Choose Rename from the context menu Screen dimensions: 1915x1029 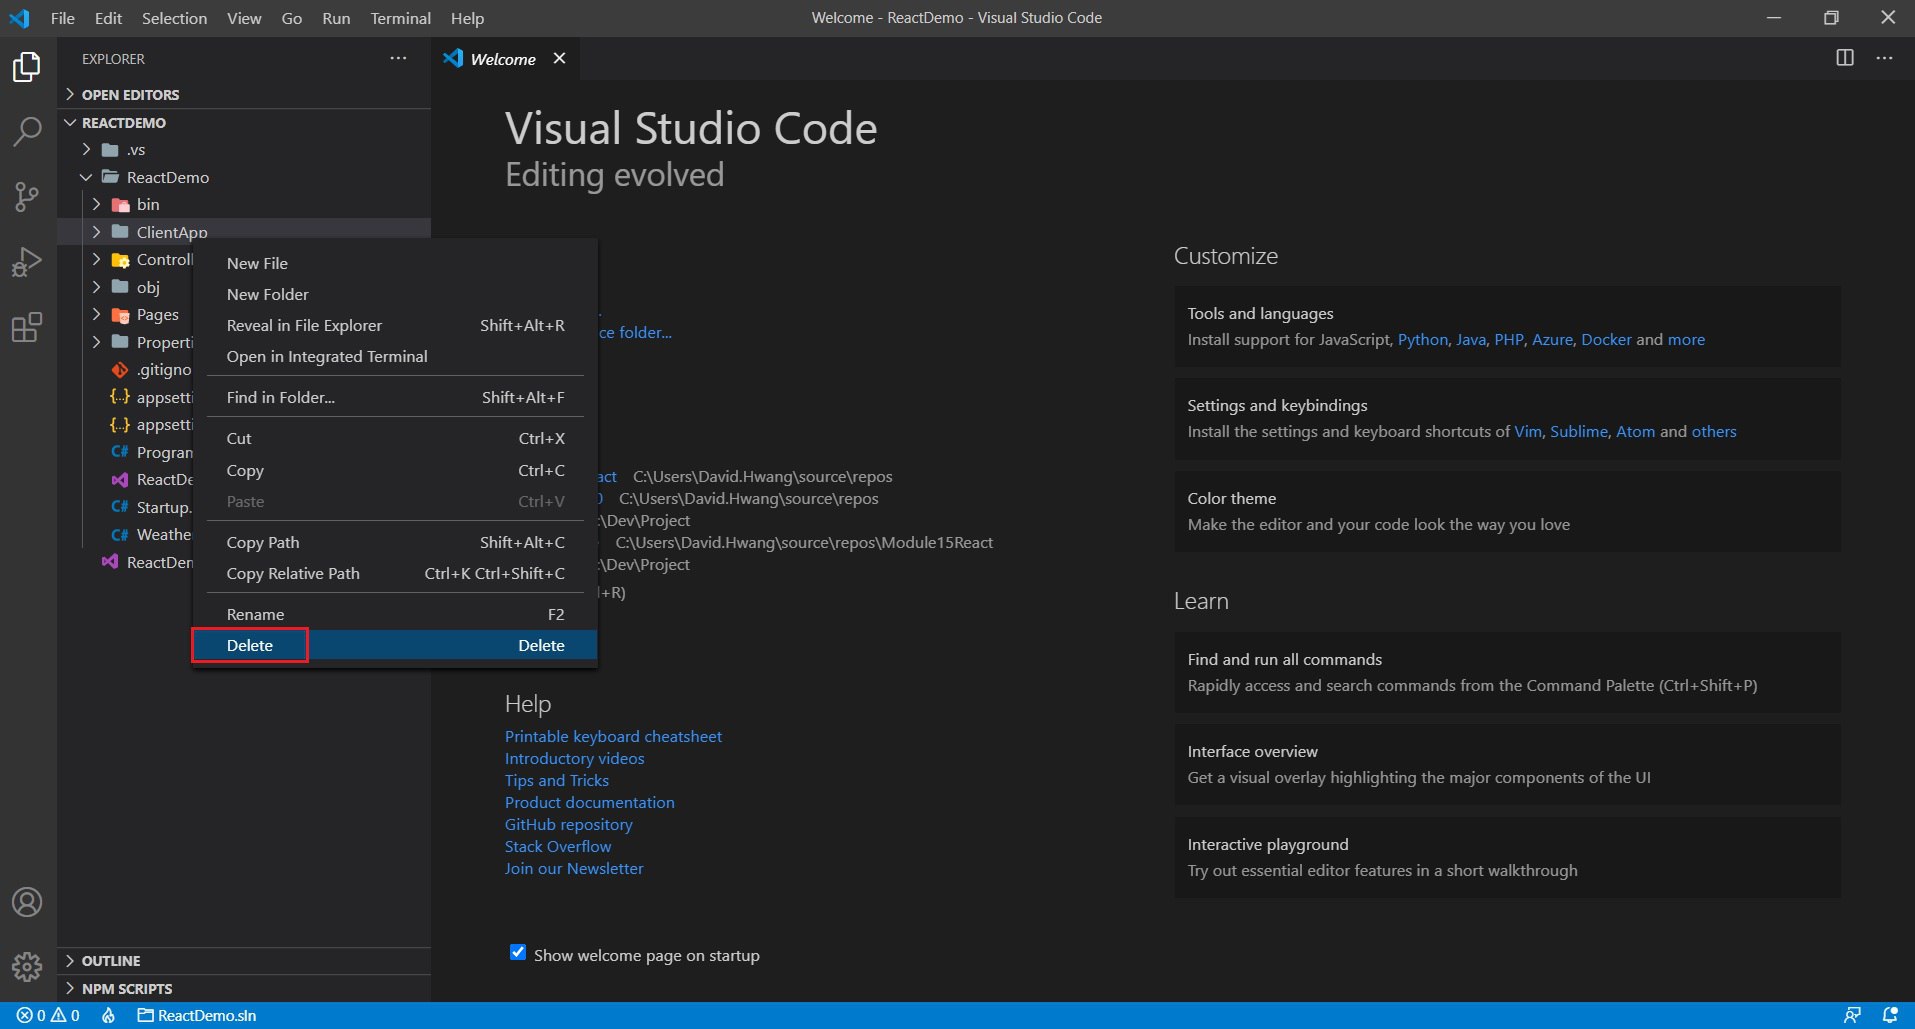[395, 614]
